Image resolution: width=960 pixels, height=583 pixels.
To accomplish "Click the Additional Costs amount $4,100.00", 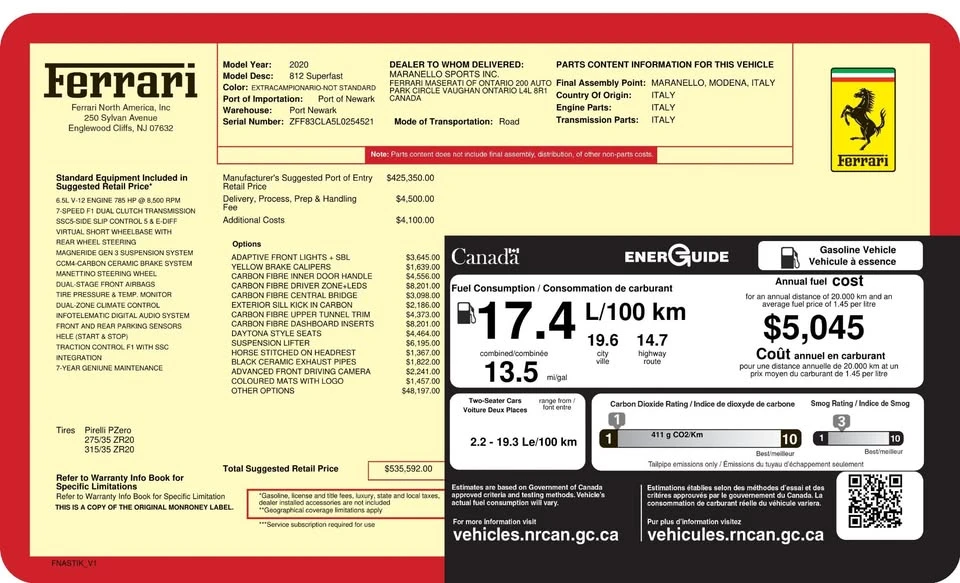I will pos(415,220).
